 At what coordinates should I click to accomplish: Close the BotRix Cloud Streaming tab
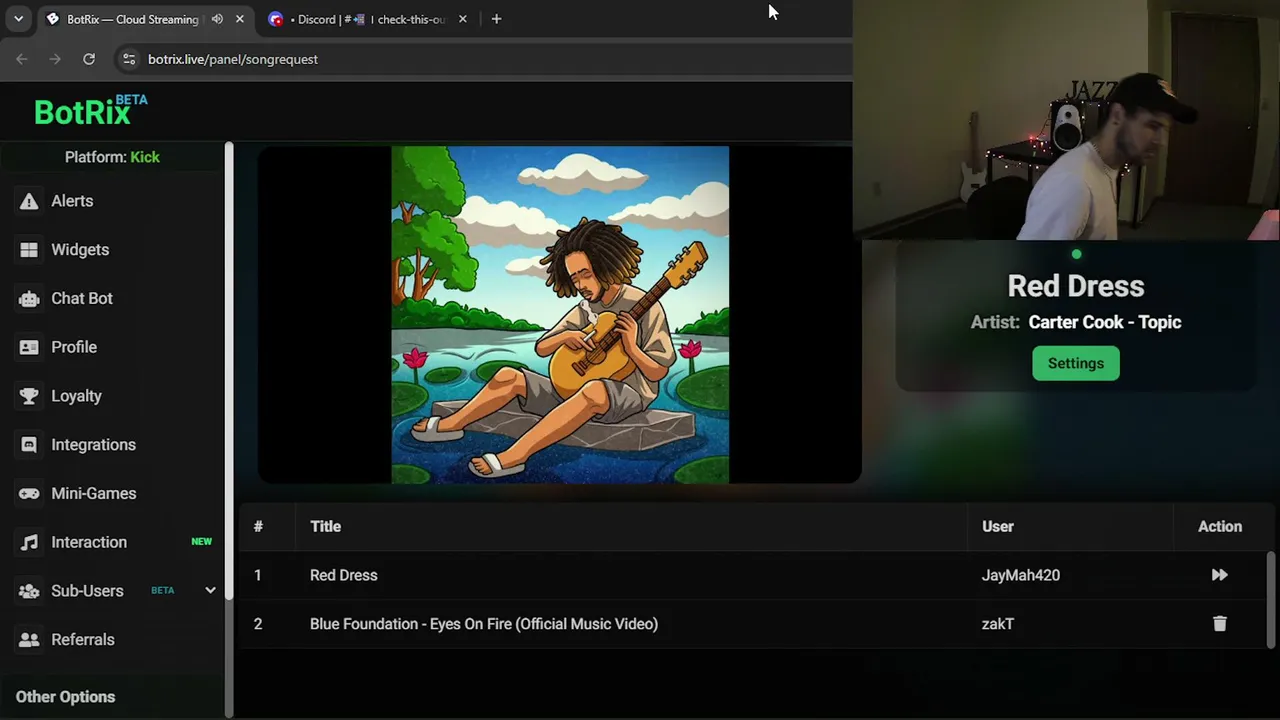click(240, 19)
